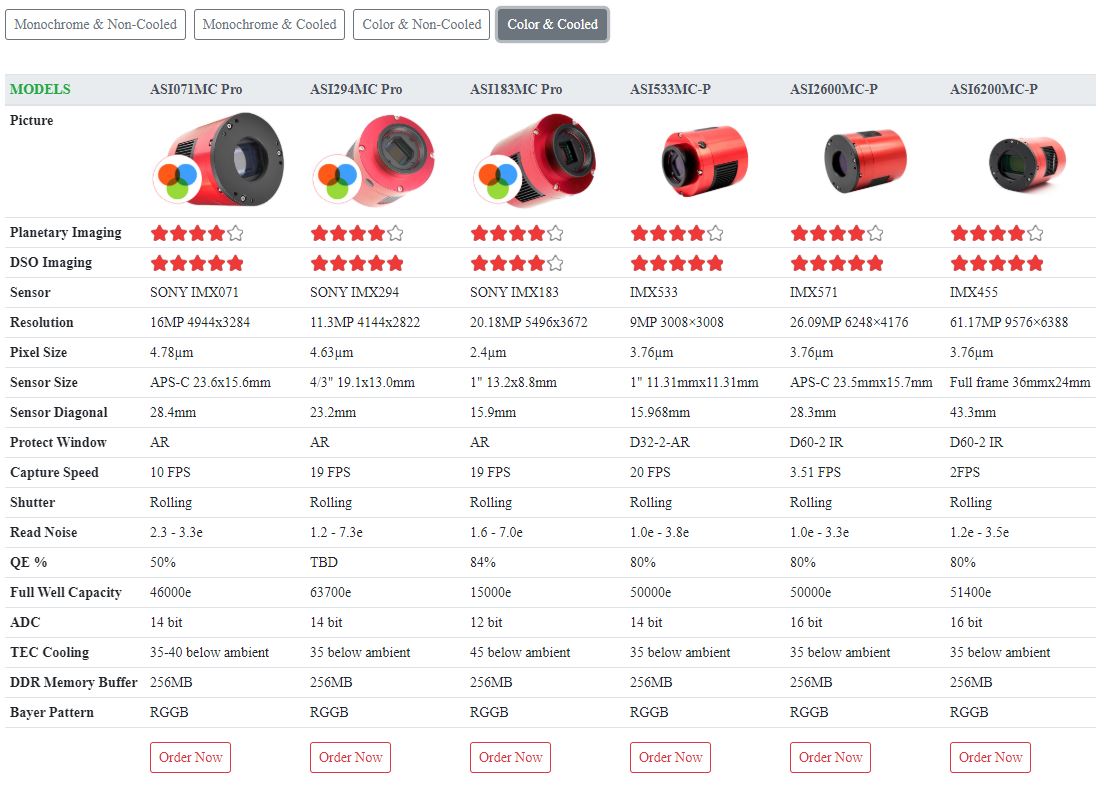Click the Bayer Pattern row label
This screenshot has width=1106, height=791.
[51, 712]
